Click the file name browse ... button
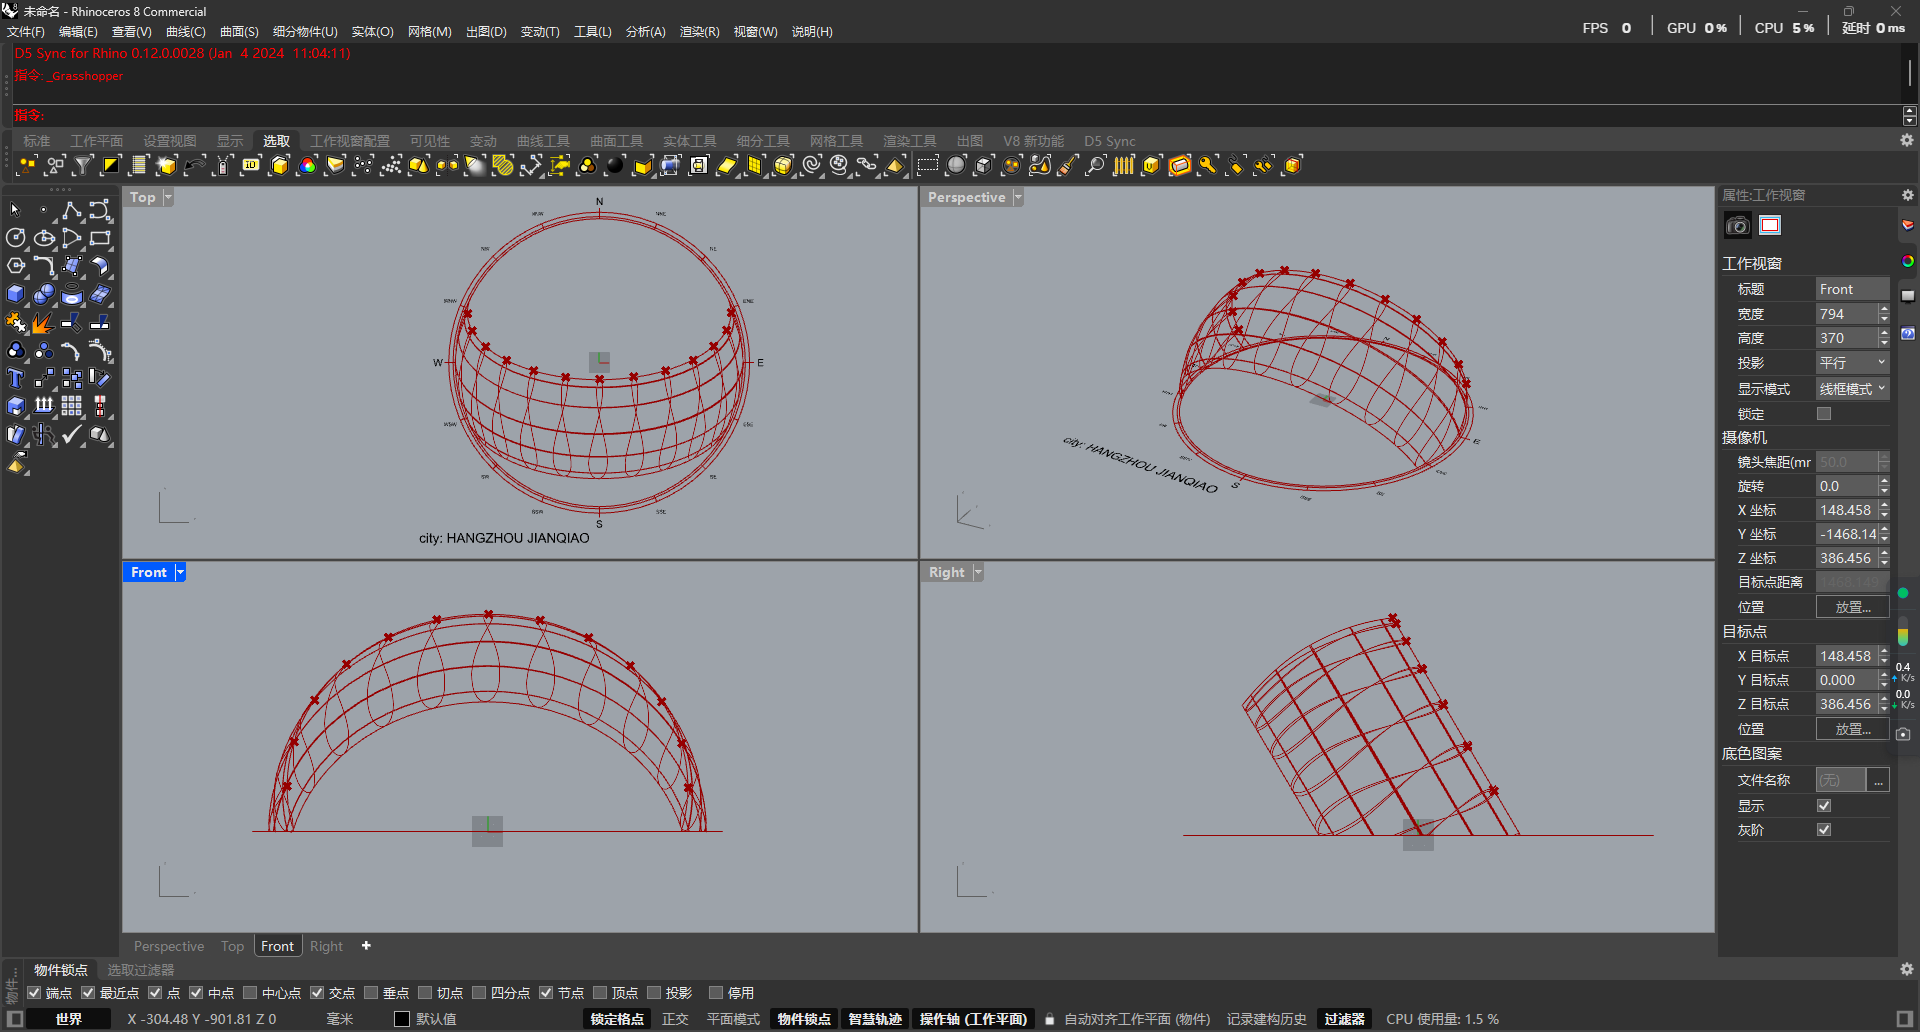Viewport: 1920px width, 1032px height. point(1879,780)
